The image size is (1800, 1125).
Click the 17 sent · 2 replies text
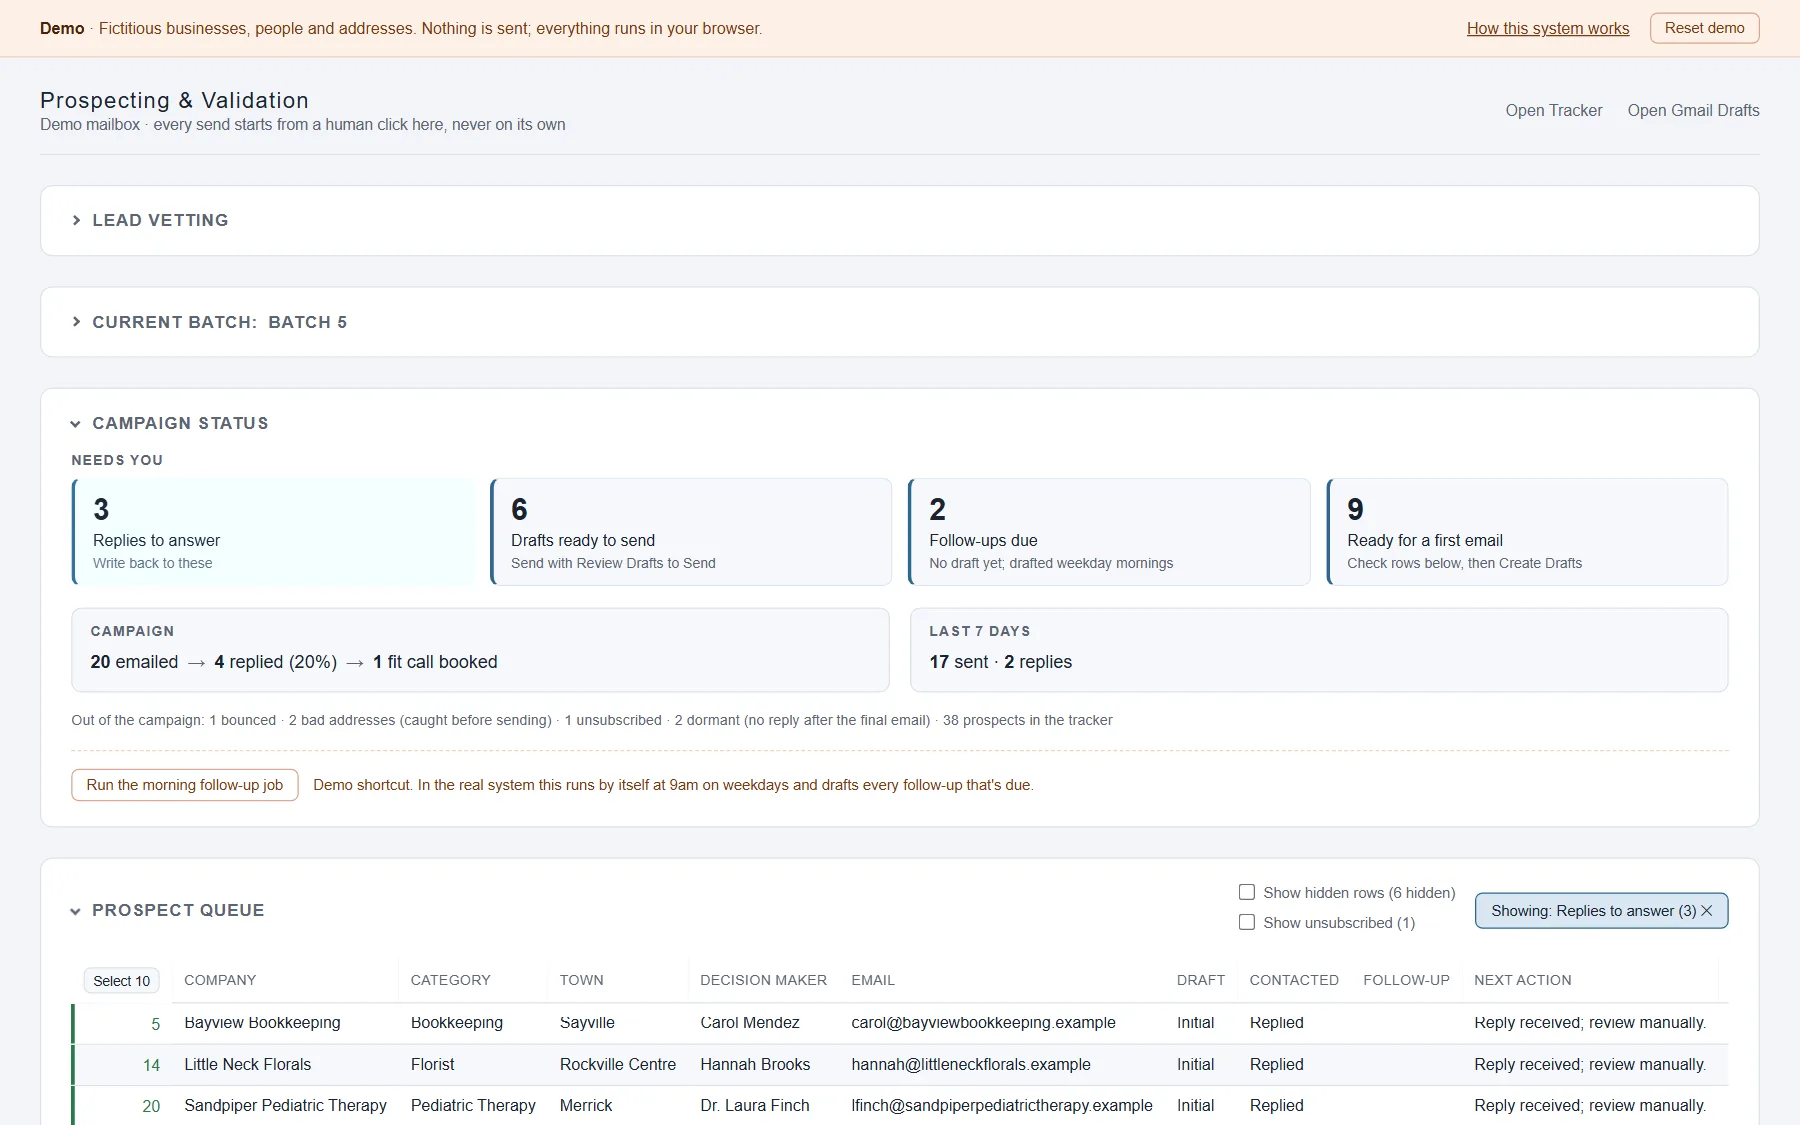coord(1000,662)
